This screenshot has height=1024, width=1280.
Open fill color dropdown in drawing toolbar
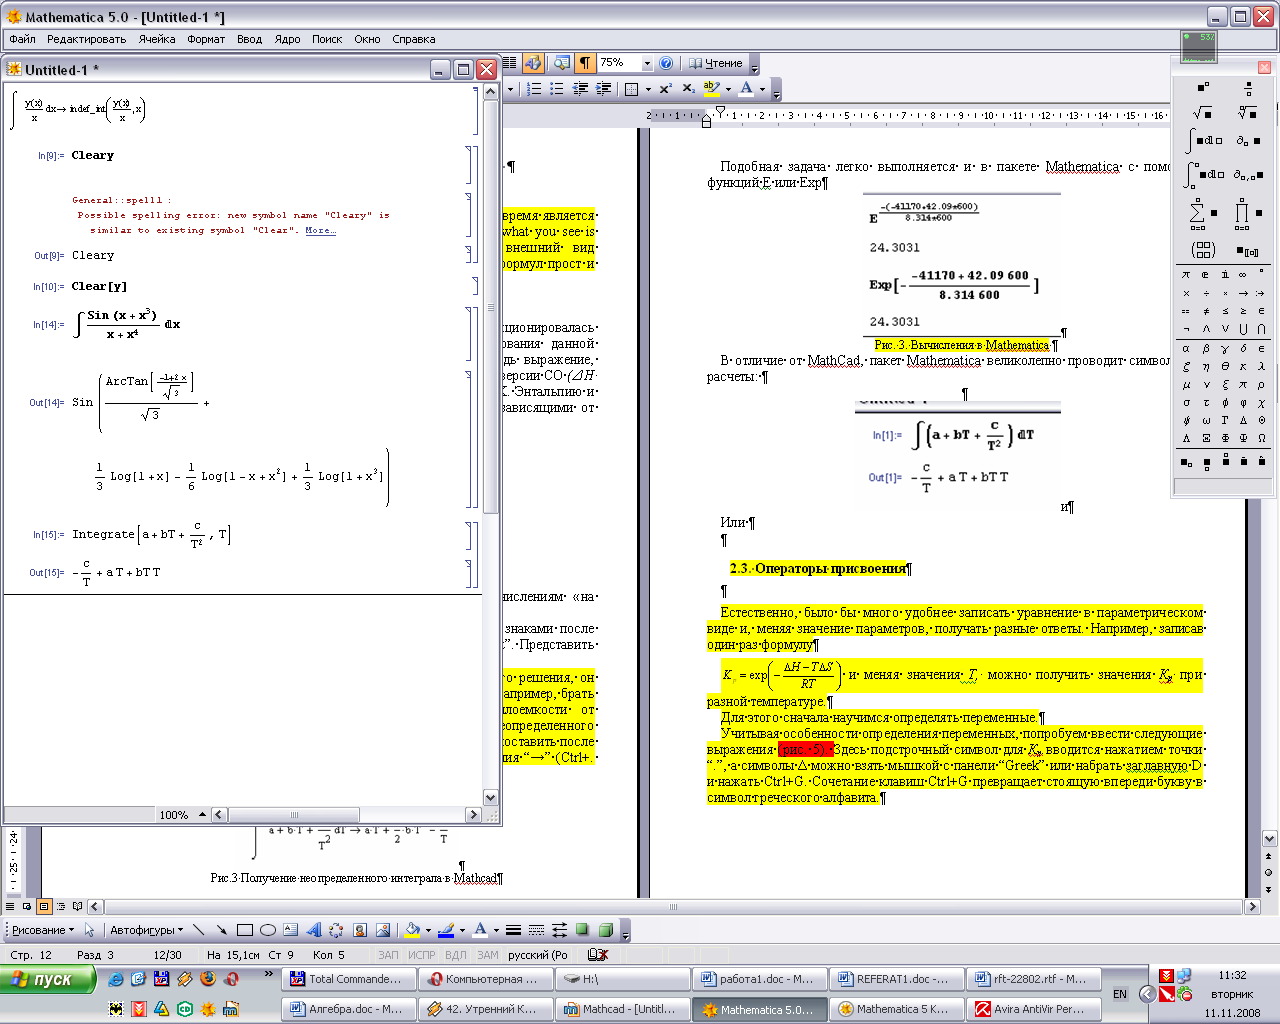pyautogui.click(x=427, y=930)
